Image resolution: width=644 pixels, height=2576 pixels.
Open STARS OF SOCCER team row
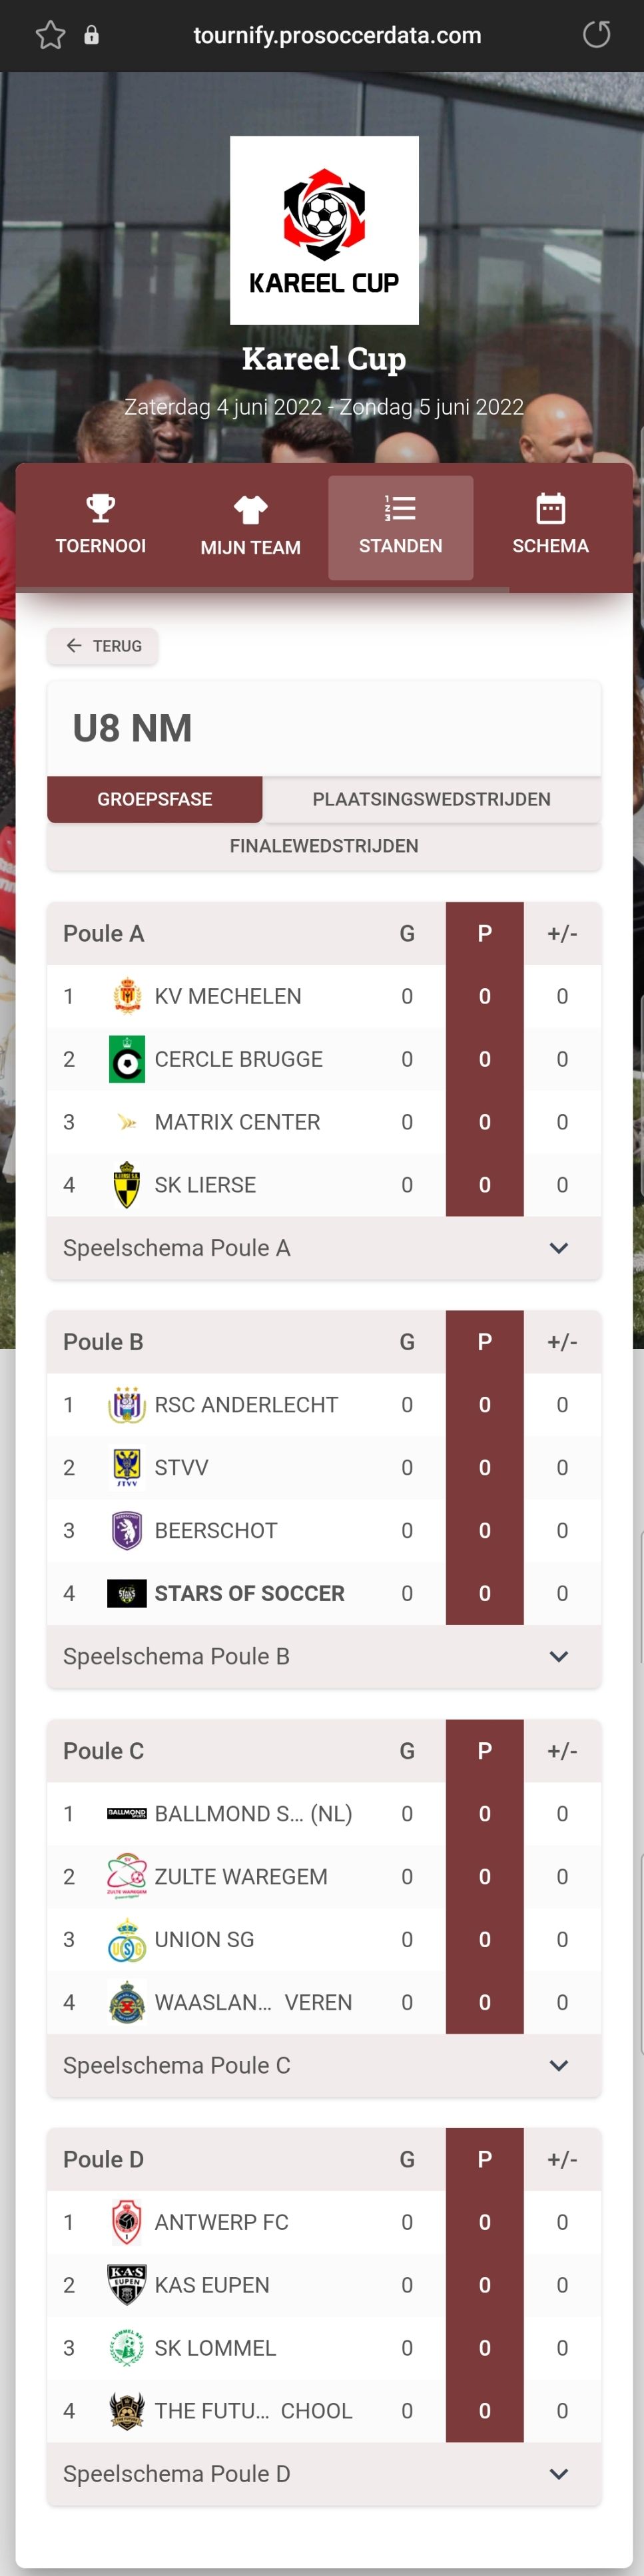pos(249,1593)
